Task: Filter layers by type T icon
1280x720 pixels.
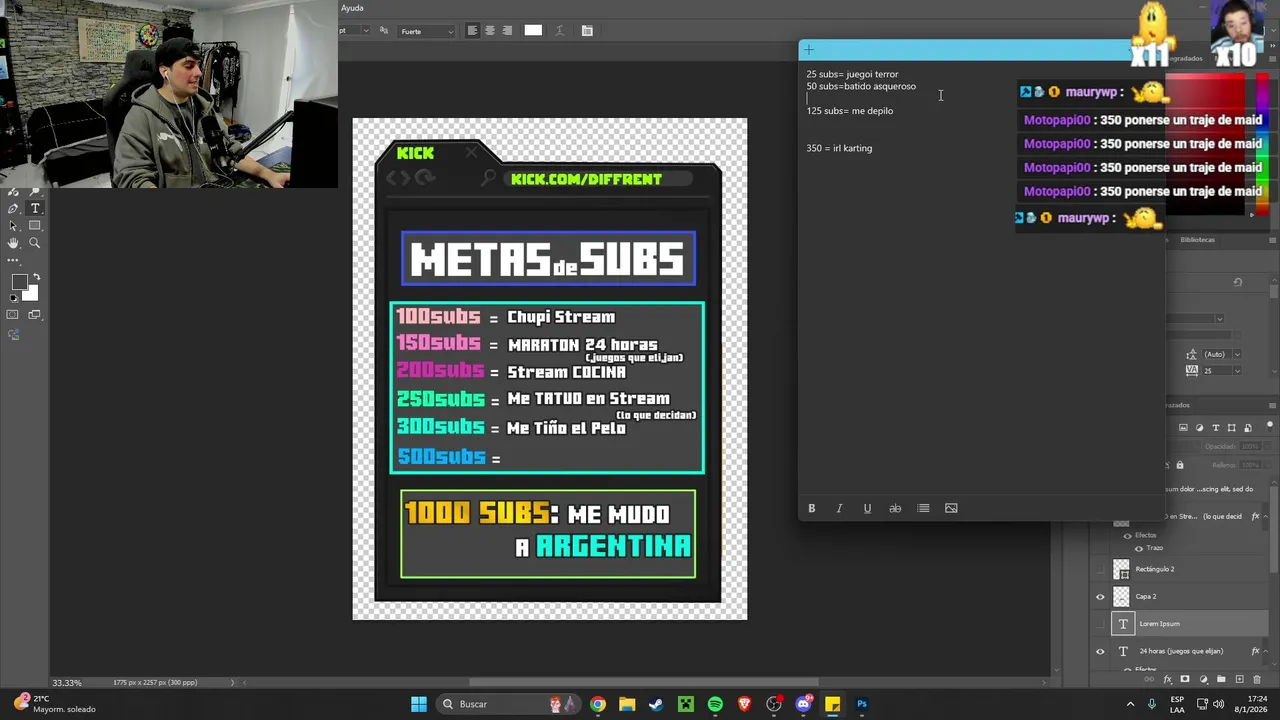Action: click(1216, 428)
